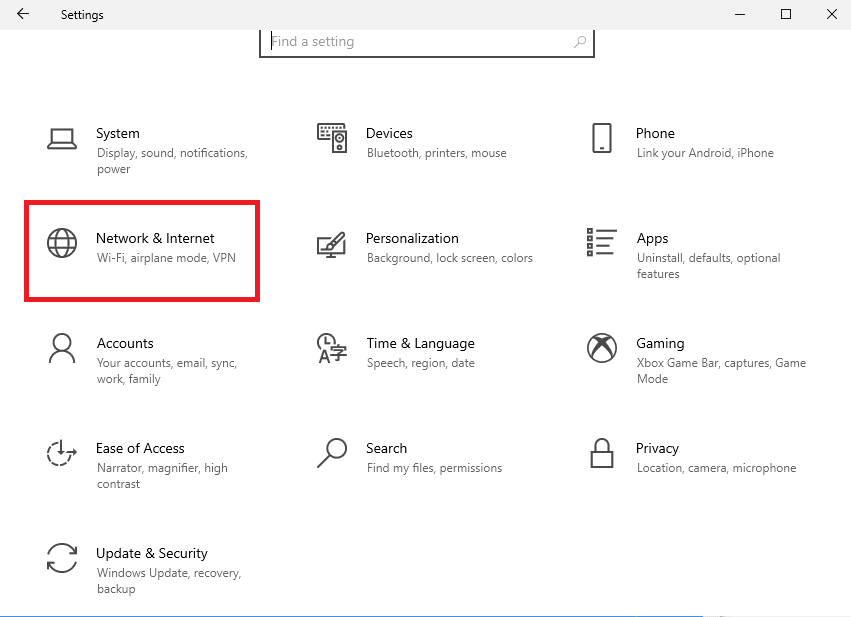Click 'Speech, region, date' text

(x=421, y=363)
